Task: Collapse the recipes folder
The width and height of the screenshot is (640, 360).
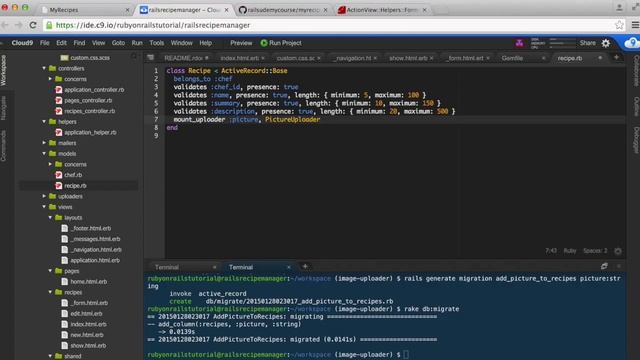Action: 50,292
